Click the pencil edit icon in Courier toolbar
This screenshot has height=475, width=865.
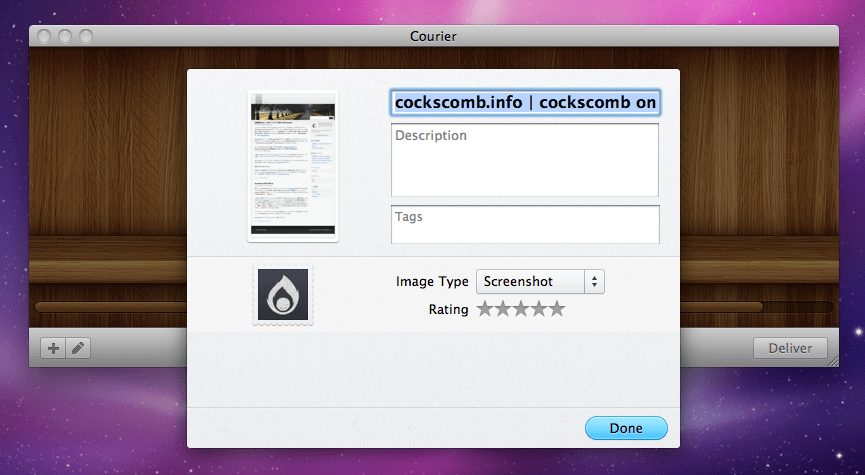click(78, 348)
